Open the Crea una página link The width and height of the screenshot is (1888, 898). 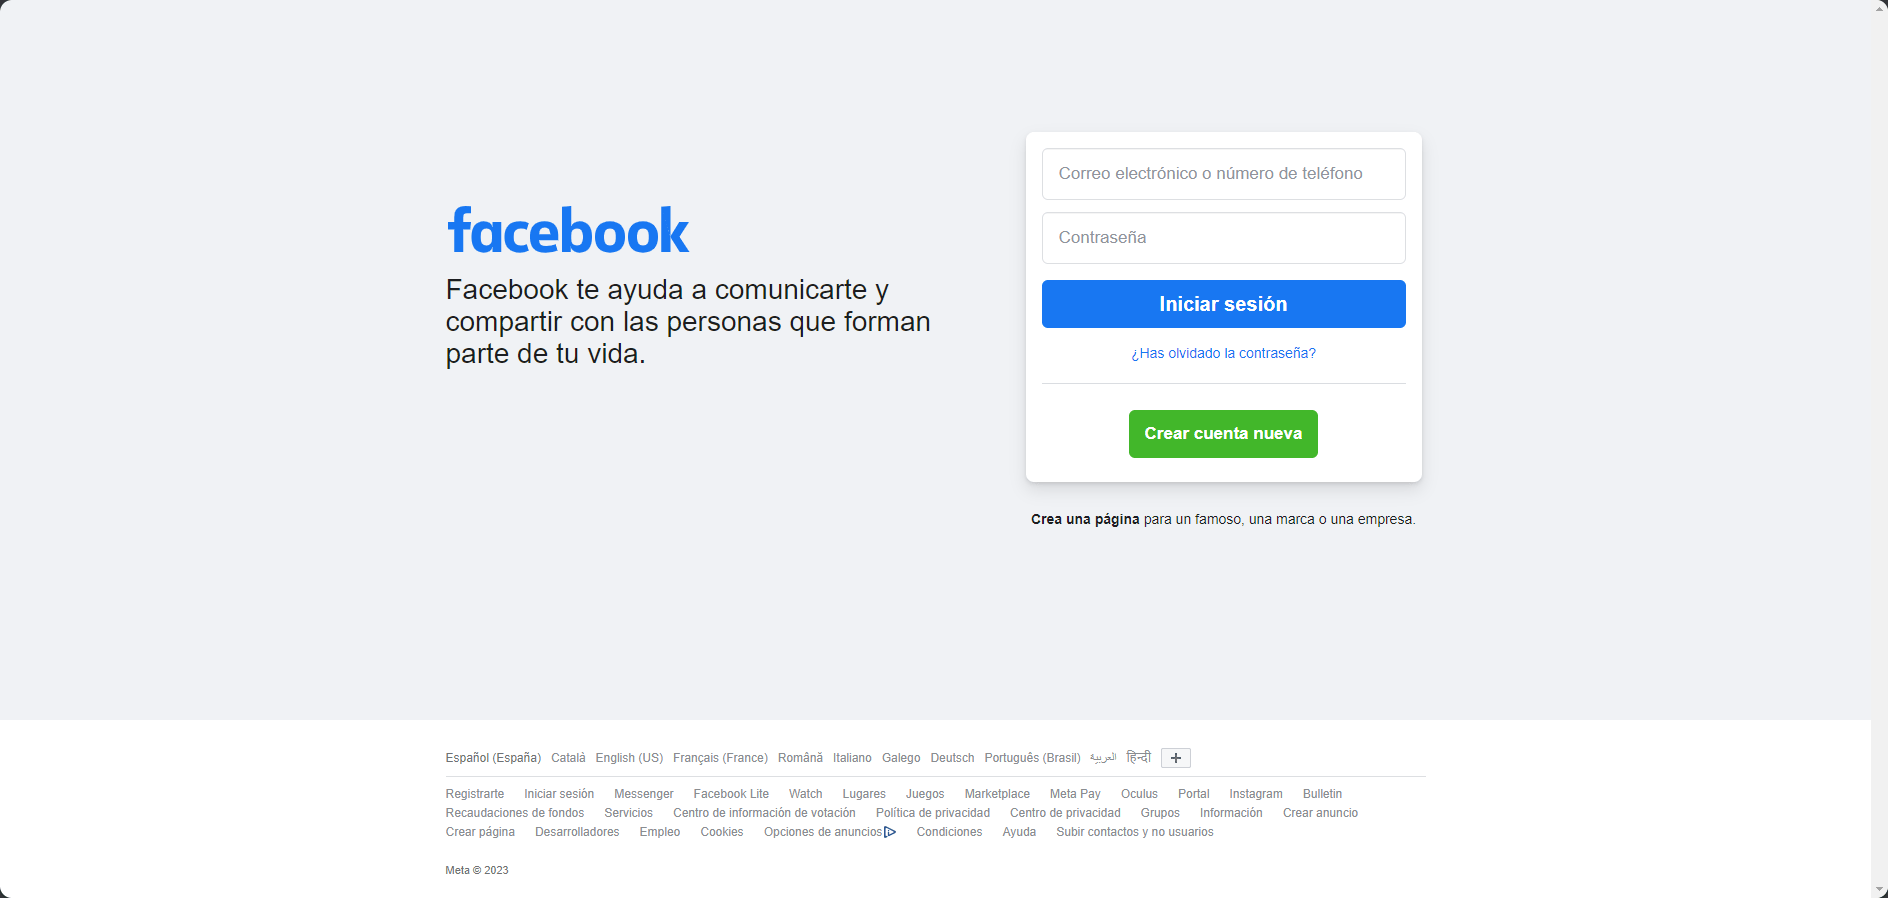[x=1085, y=519]
